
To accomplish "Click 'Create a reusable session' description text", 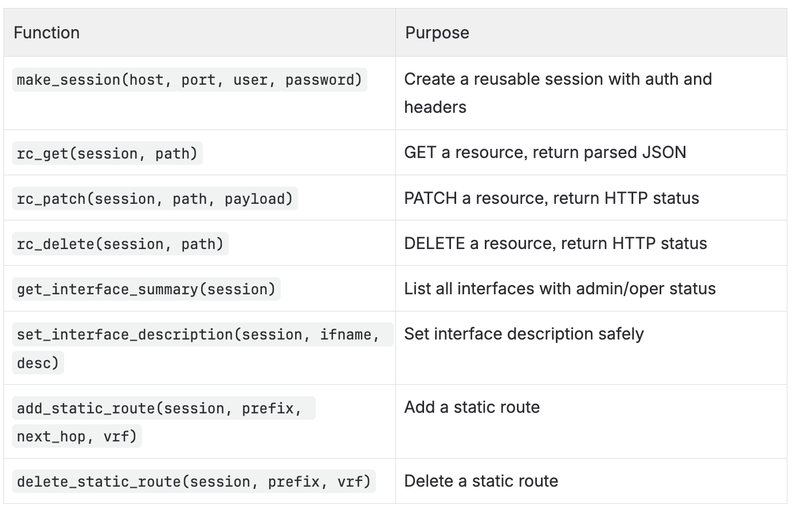I will click(x=558, y=93).
